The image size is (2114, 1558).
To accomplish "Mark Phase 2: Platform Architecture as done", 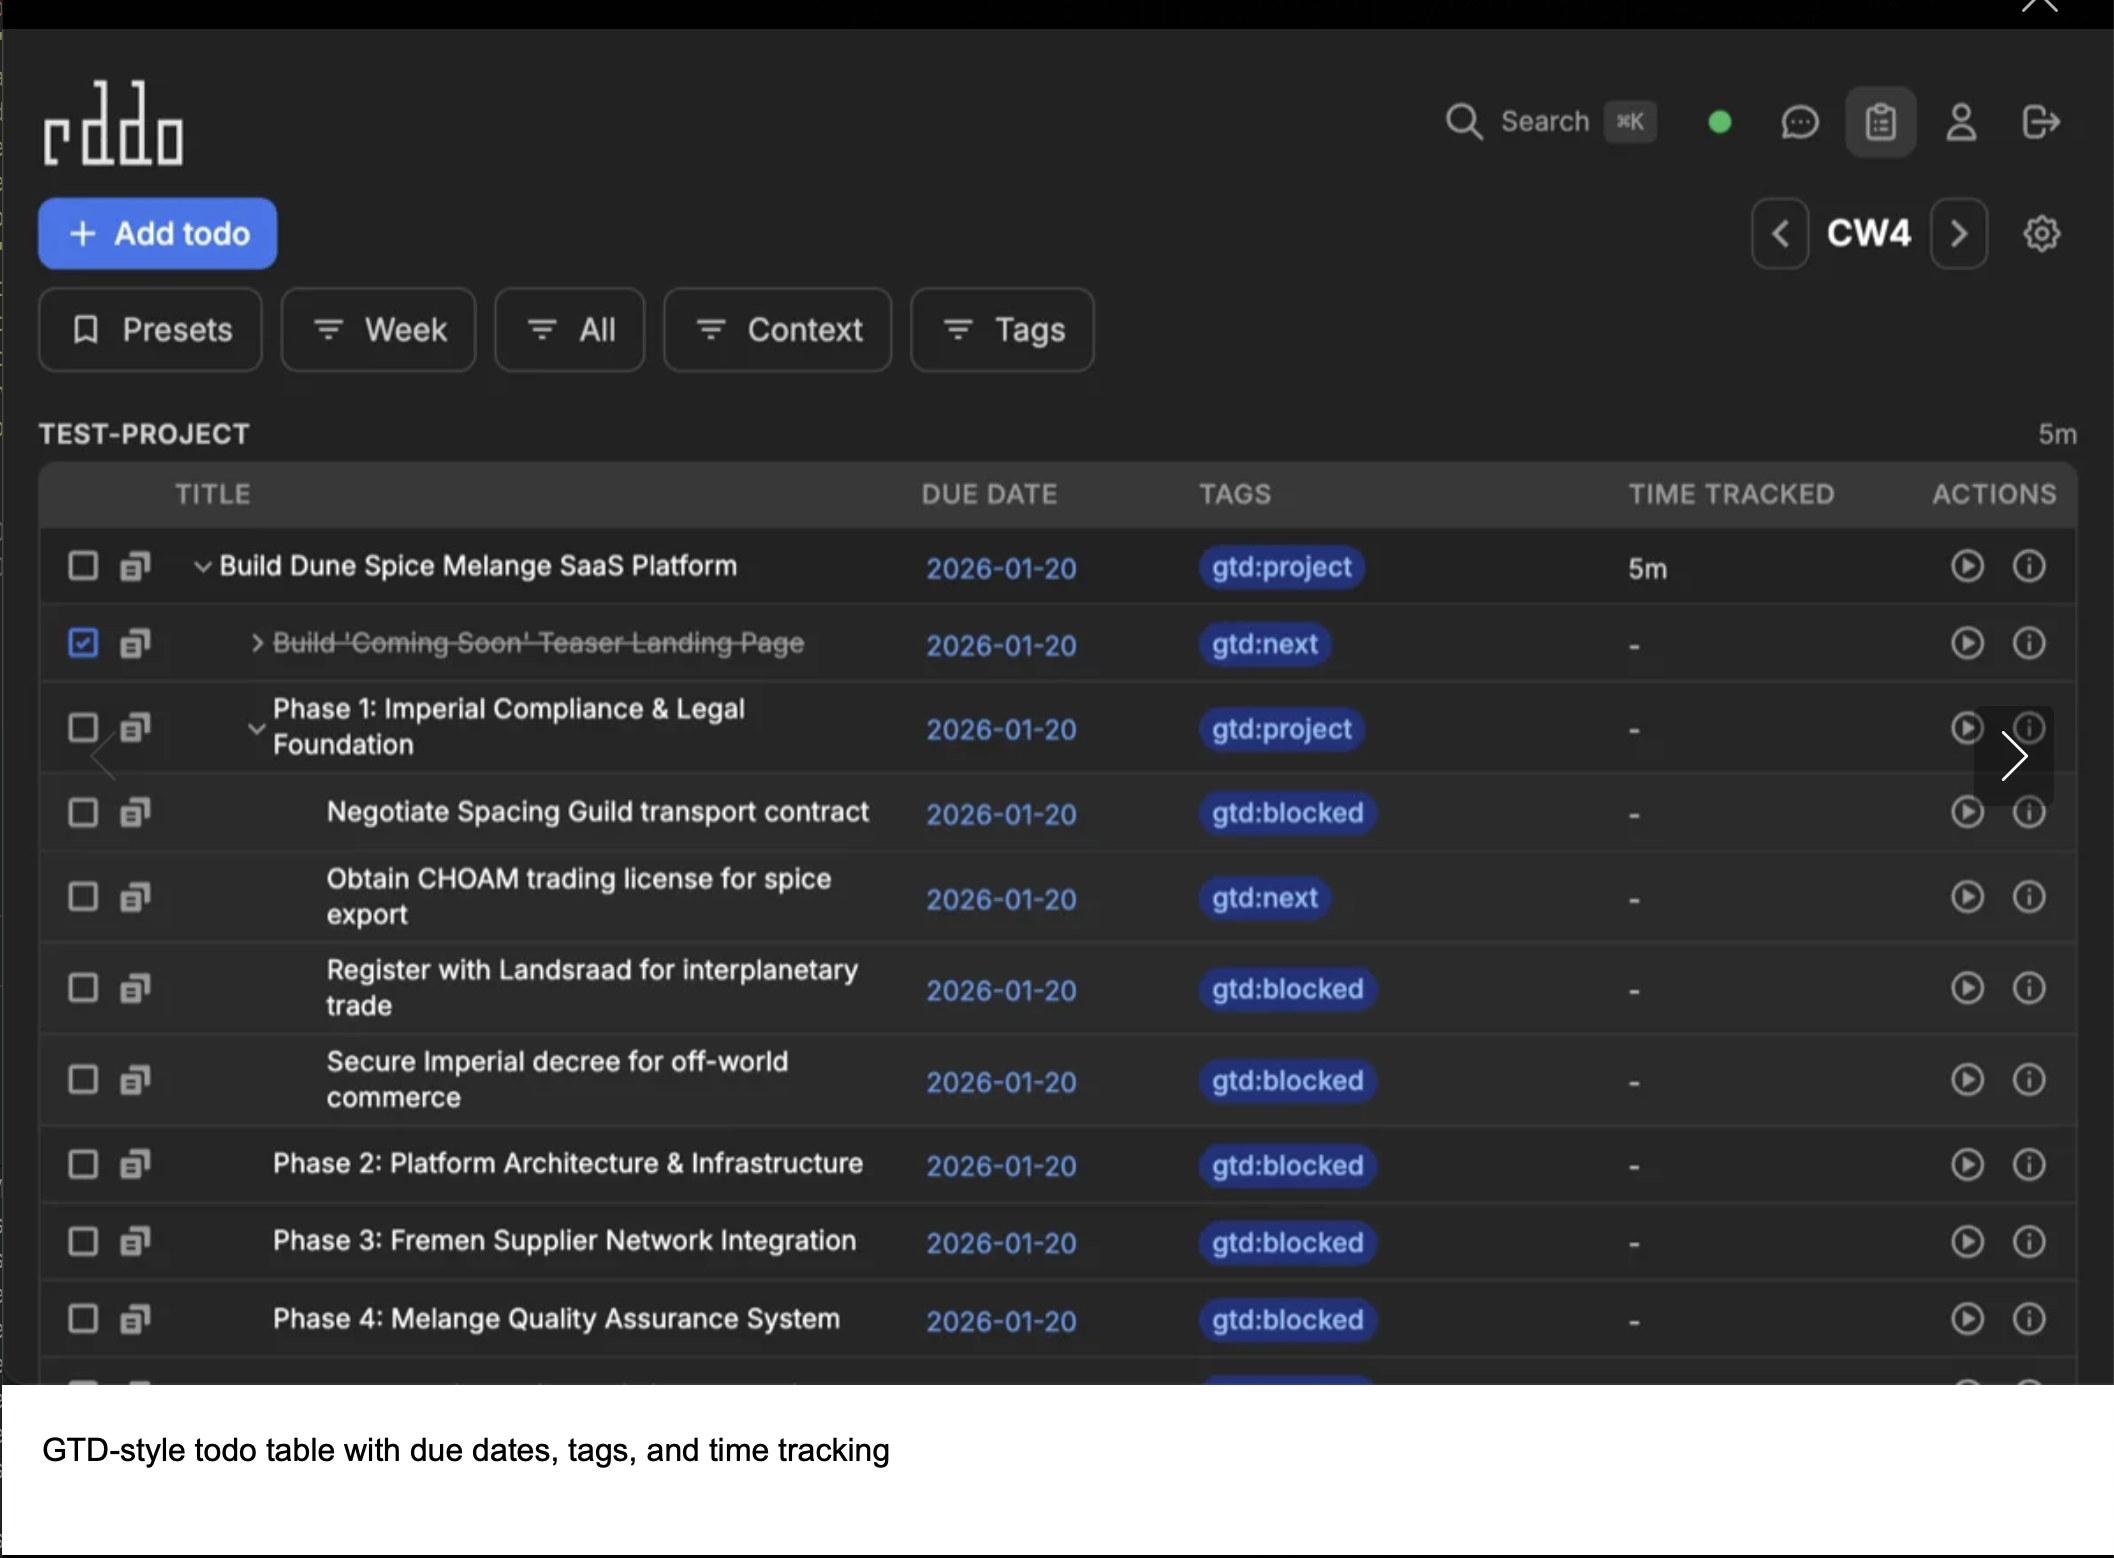I will click(82, 1164).
